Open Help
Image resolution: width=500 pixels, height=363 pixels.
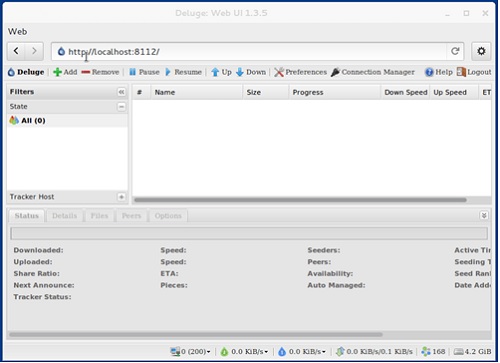(439, 72)
